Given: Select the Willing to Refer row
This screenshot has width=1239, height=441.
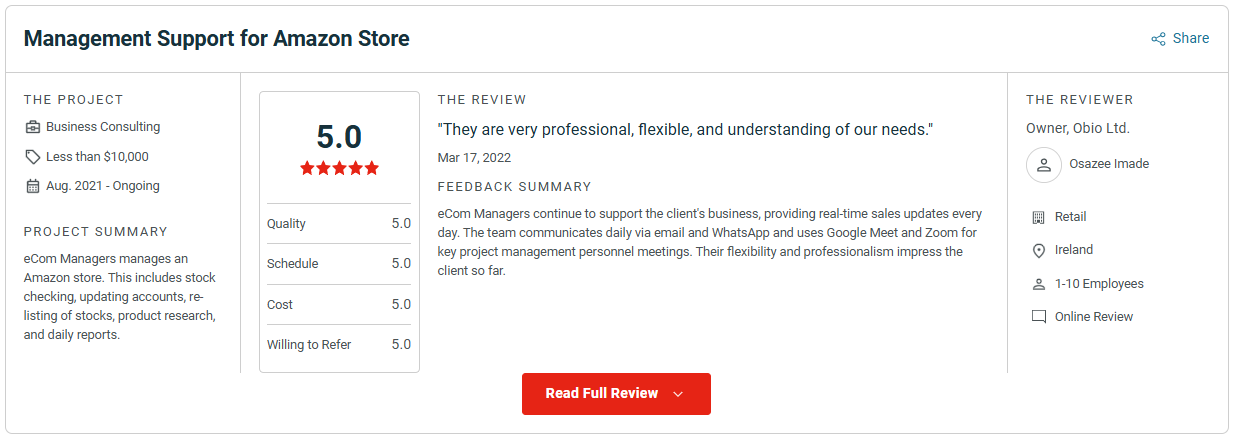Looking at the screenshot, I should pyautogui.click(x=339, y=345).
